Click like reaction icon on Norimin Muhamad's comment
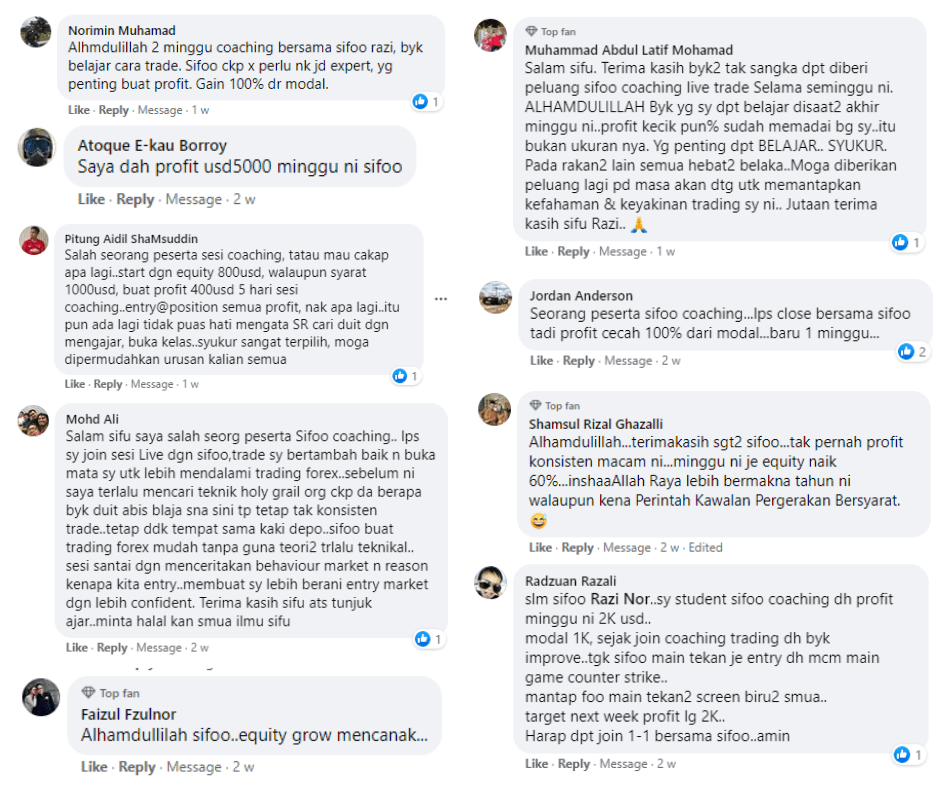Image resolution: width=940 pixels, height=788 pixels. tap(420, 102)
